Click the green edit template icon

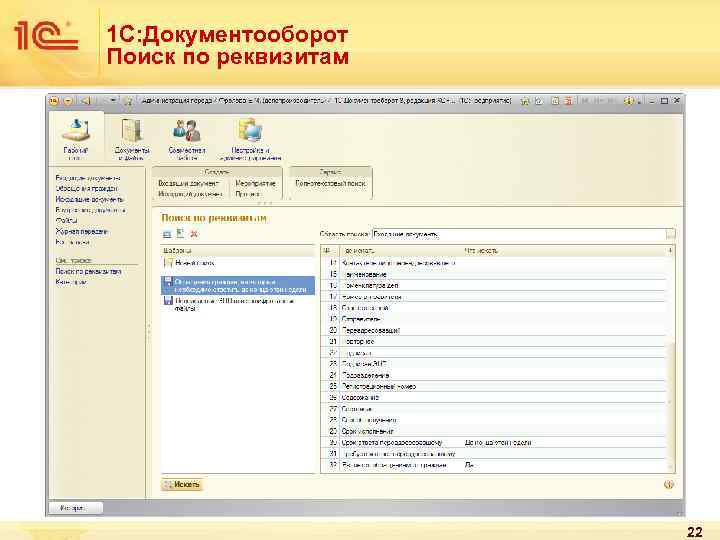click(x=180, y=234)
